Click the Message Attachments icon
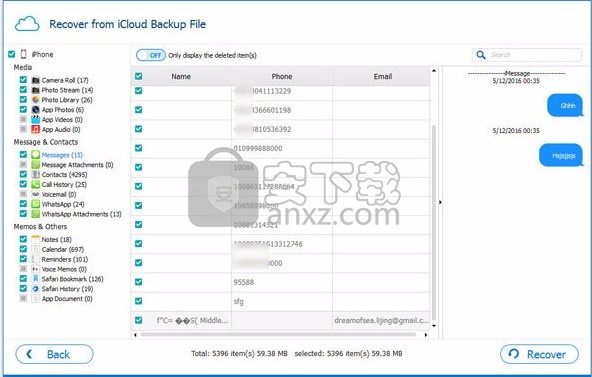 point(35,165)
